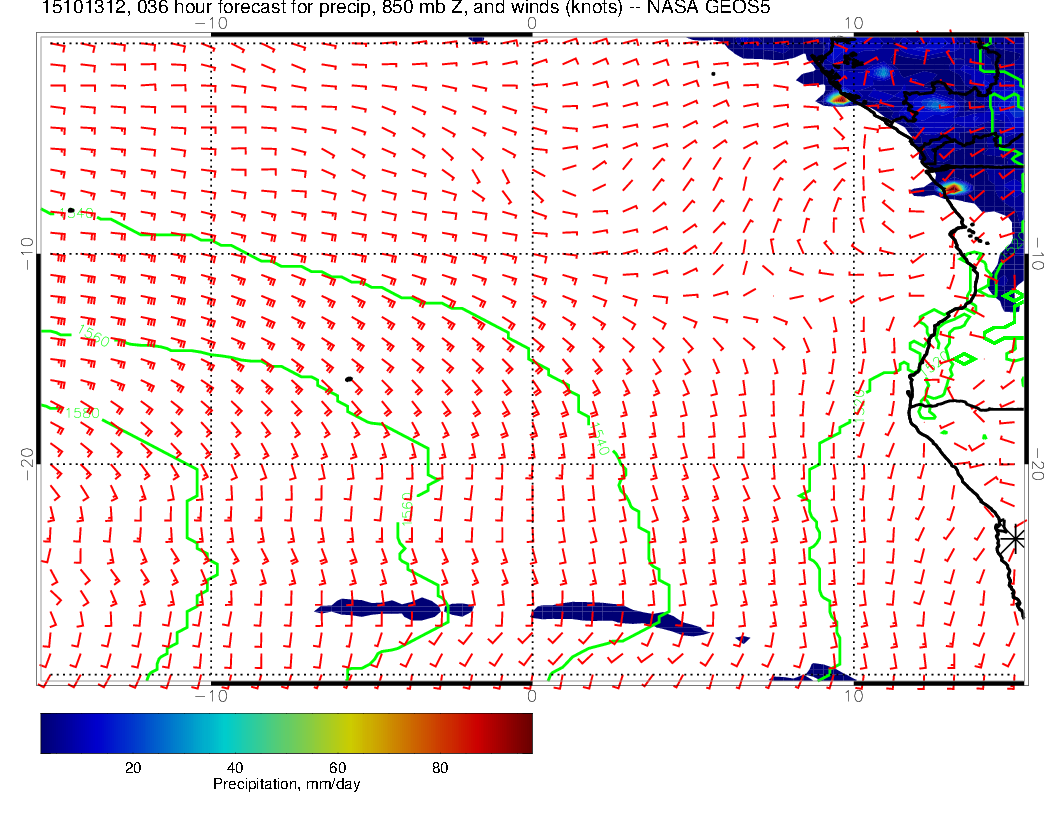Image resolution: width=1056 pixels, height=816 pixels.
Task: Click the "-20" latitude label on the right axis
Action: pos(1037,465)
